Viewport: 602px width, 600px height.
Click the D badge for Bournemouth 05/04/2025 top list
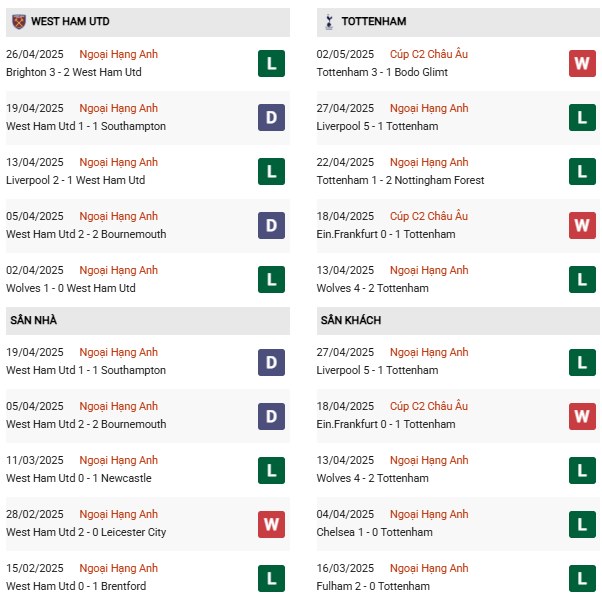point(271,225)
